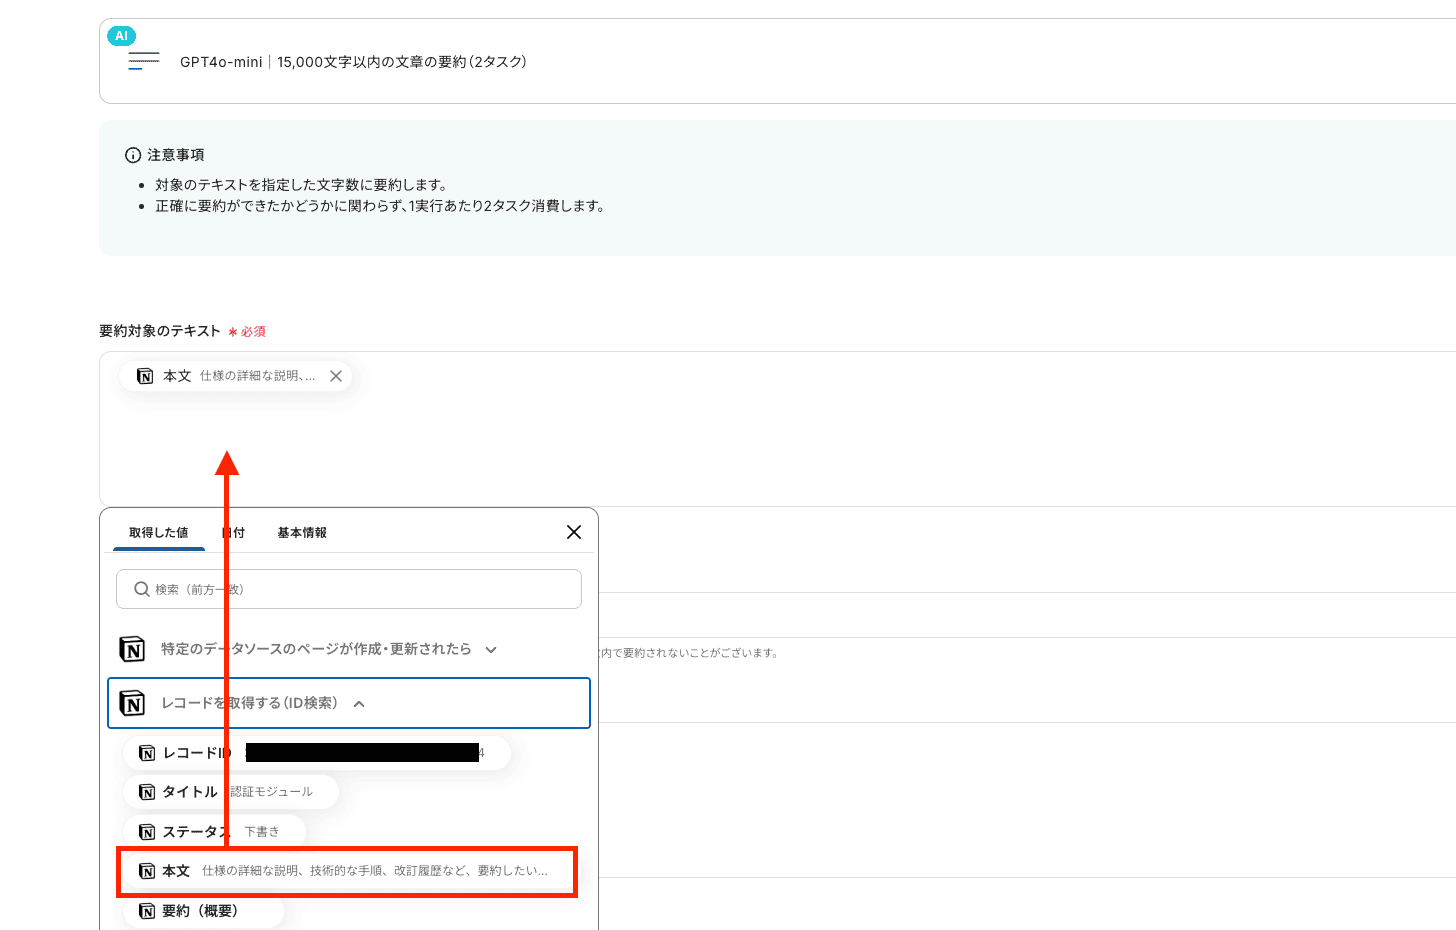Click Notion icon of 特定のデータソース row
1456x930 pixels.
coord(132,649)
